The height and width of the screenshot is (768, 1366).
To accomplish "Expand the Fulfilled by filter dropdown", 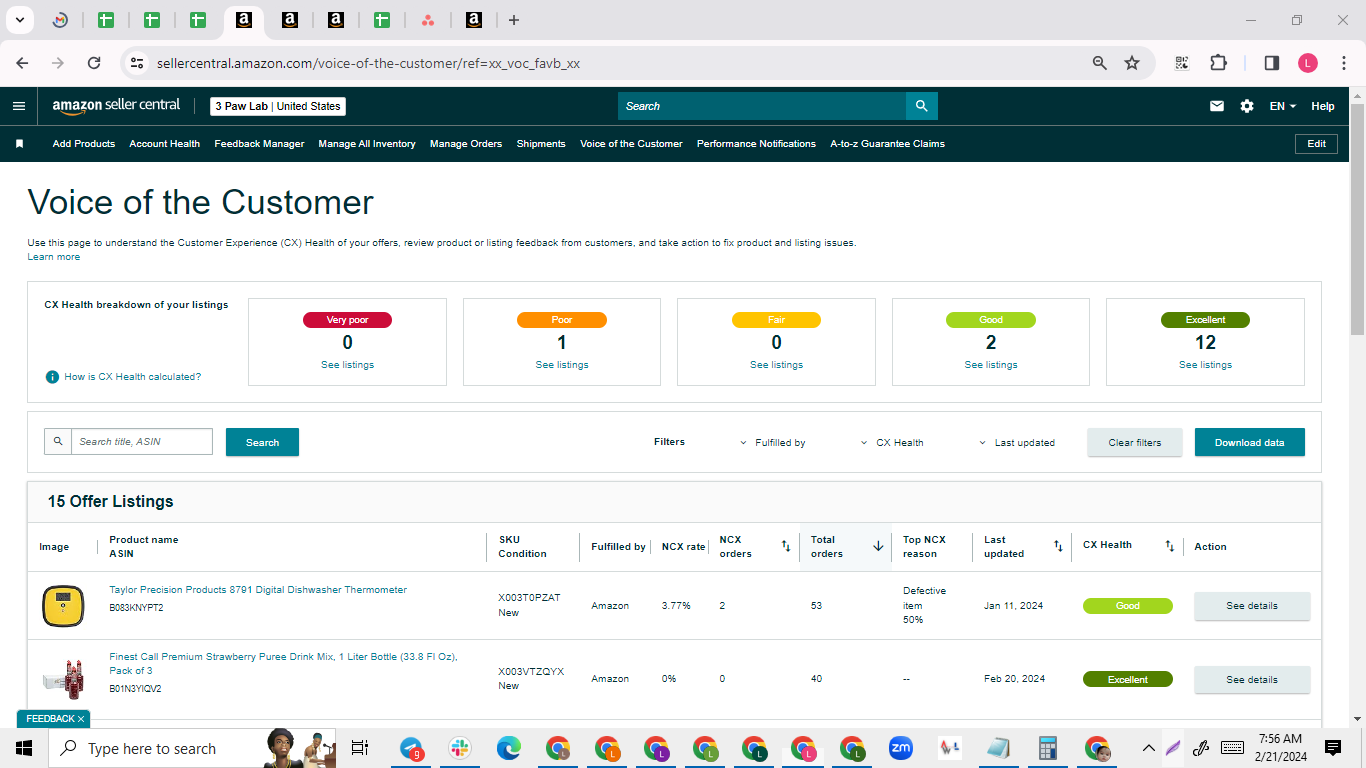I will tap(772, 443).
